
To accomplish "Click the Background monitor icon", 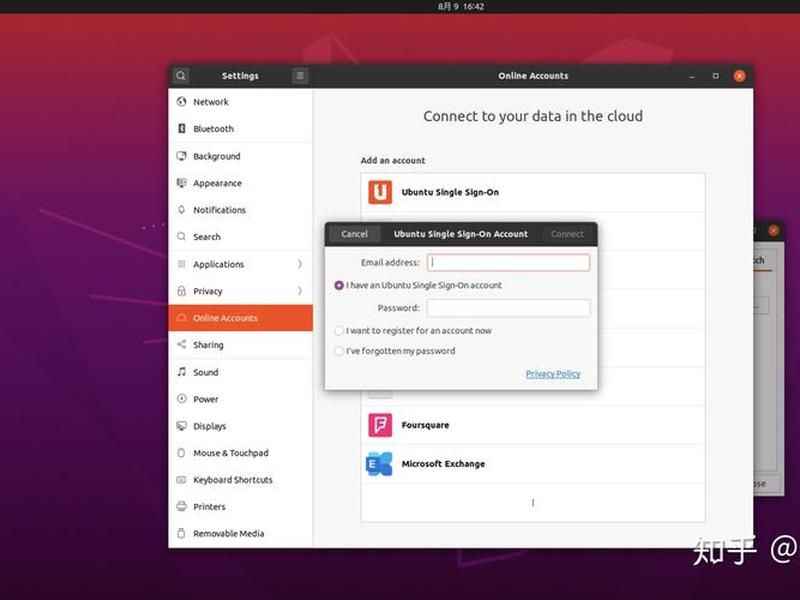I will point(181,156).
